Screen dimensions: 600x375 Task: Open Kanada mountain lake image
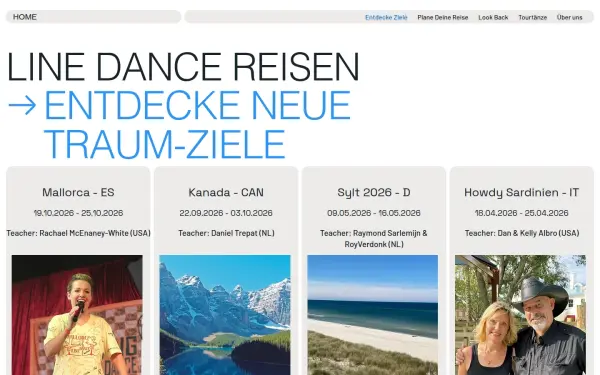point(225,315)
